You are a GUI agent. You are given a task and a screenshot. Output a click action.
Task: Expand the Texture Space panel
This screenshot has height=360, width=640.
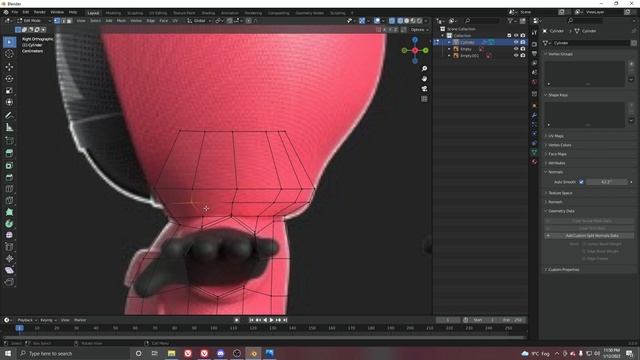point(560,193)
